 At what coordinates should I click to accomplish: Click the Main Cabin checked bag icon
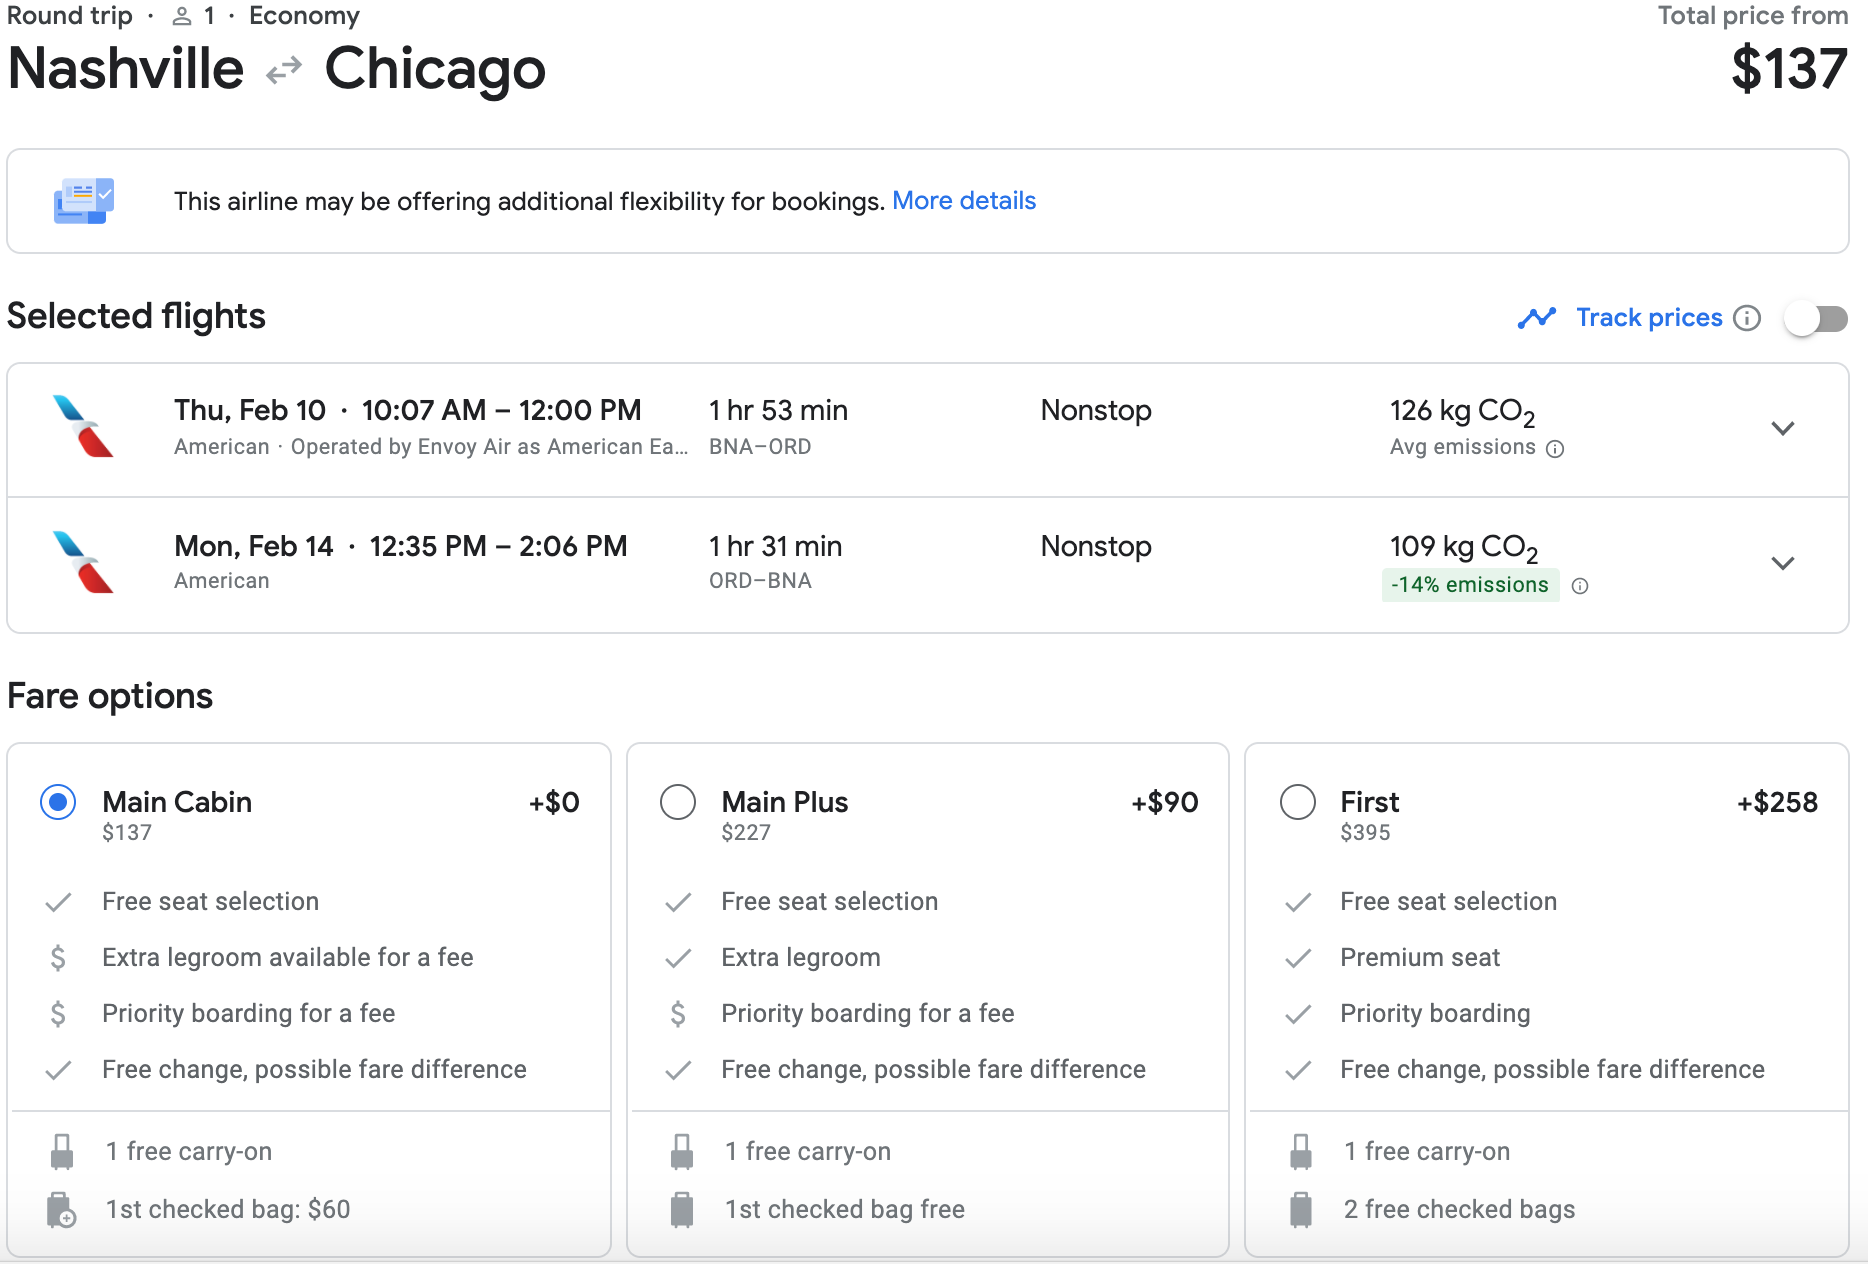click(x=62, y=1210)
